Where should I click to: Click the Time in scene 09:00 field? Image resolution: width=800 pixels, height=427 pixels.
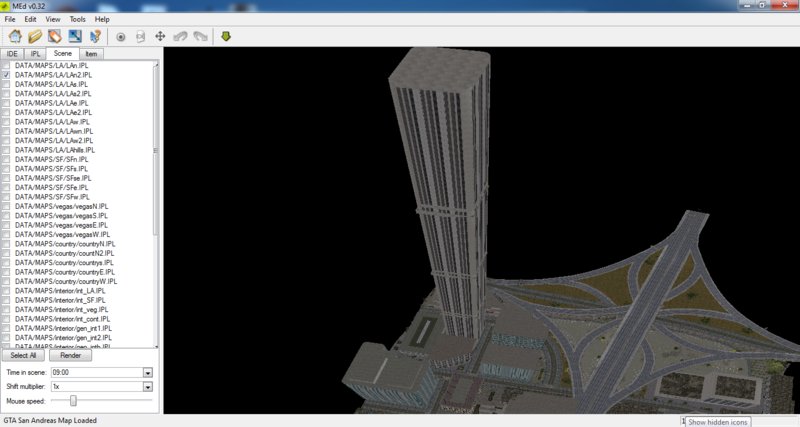(x=97, y=372)
